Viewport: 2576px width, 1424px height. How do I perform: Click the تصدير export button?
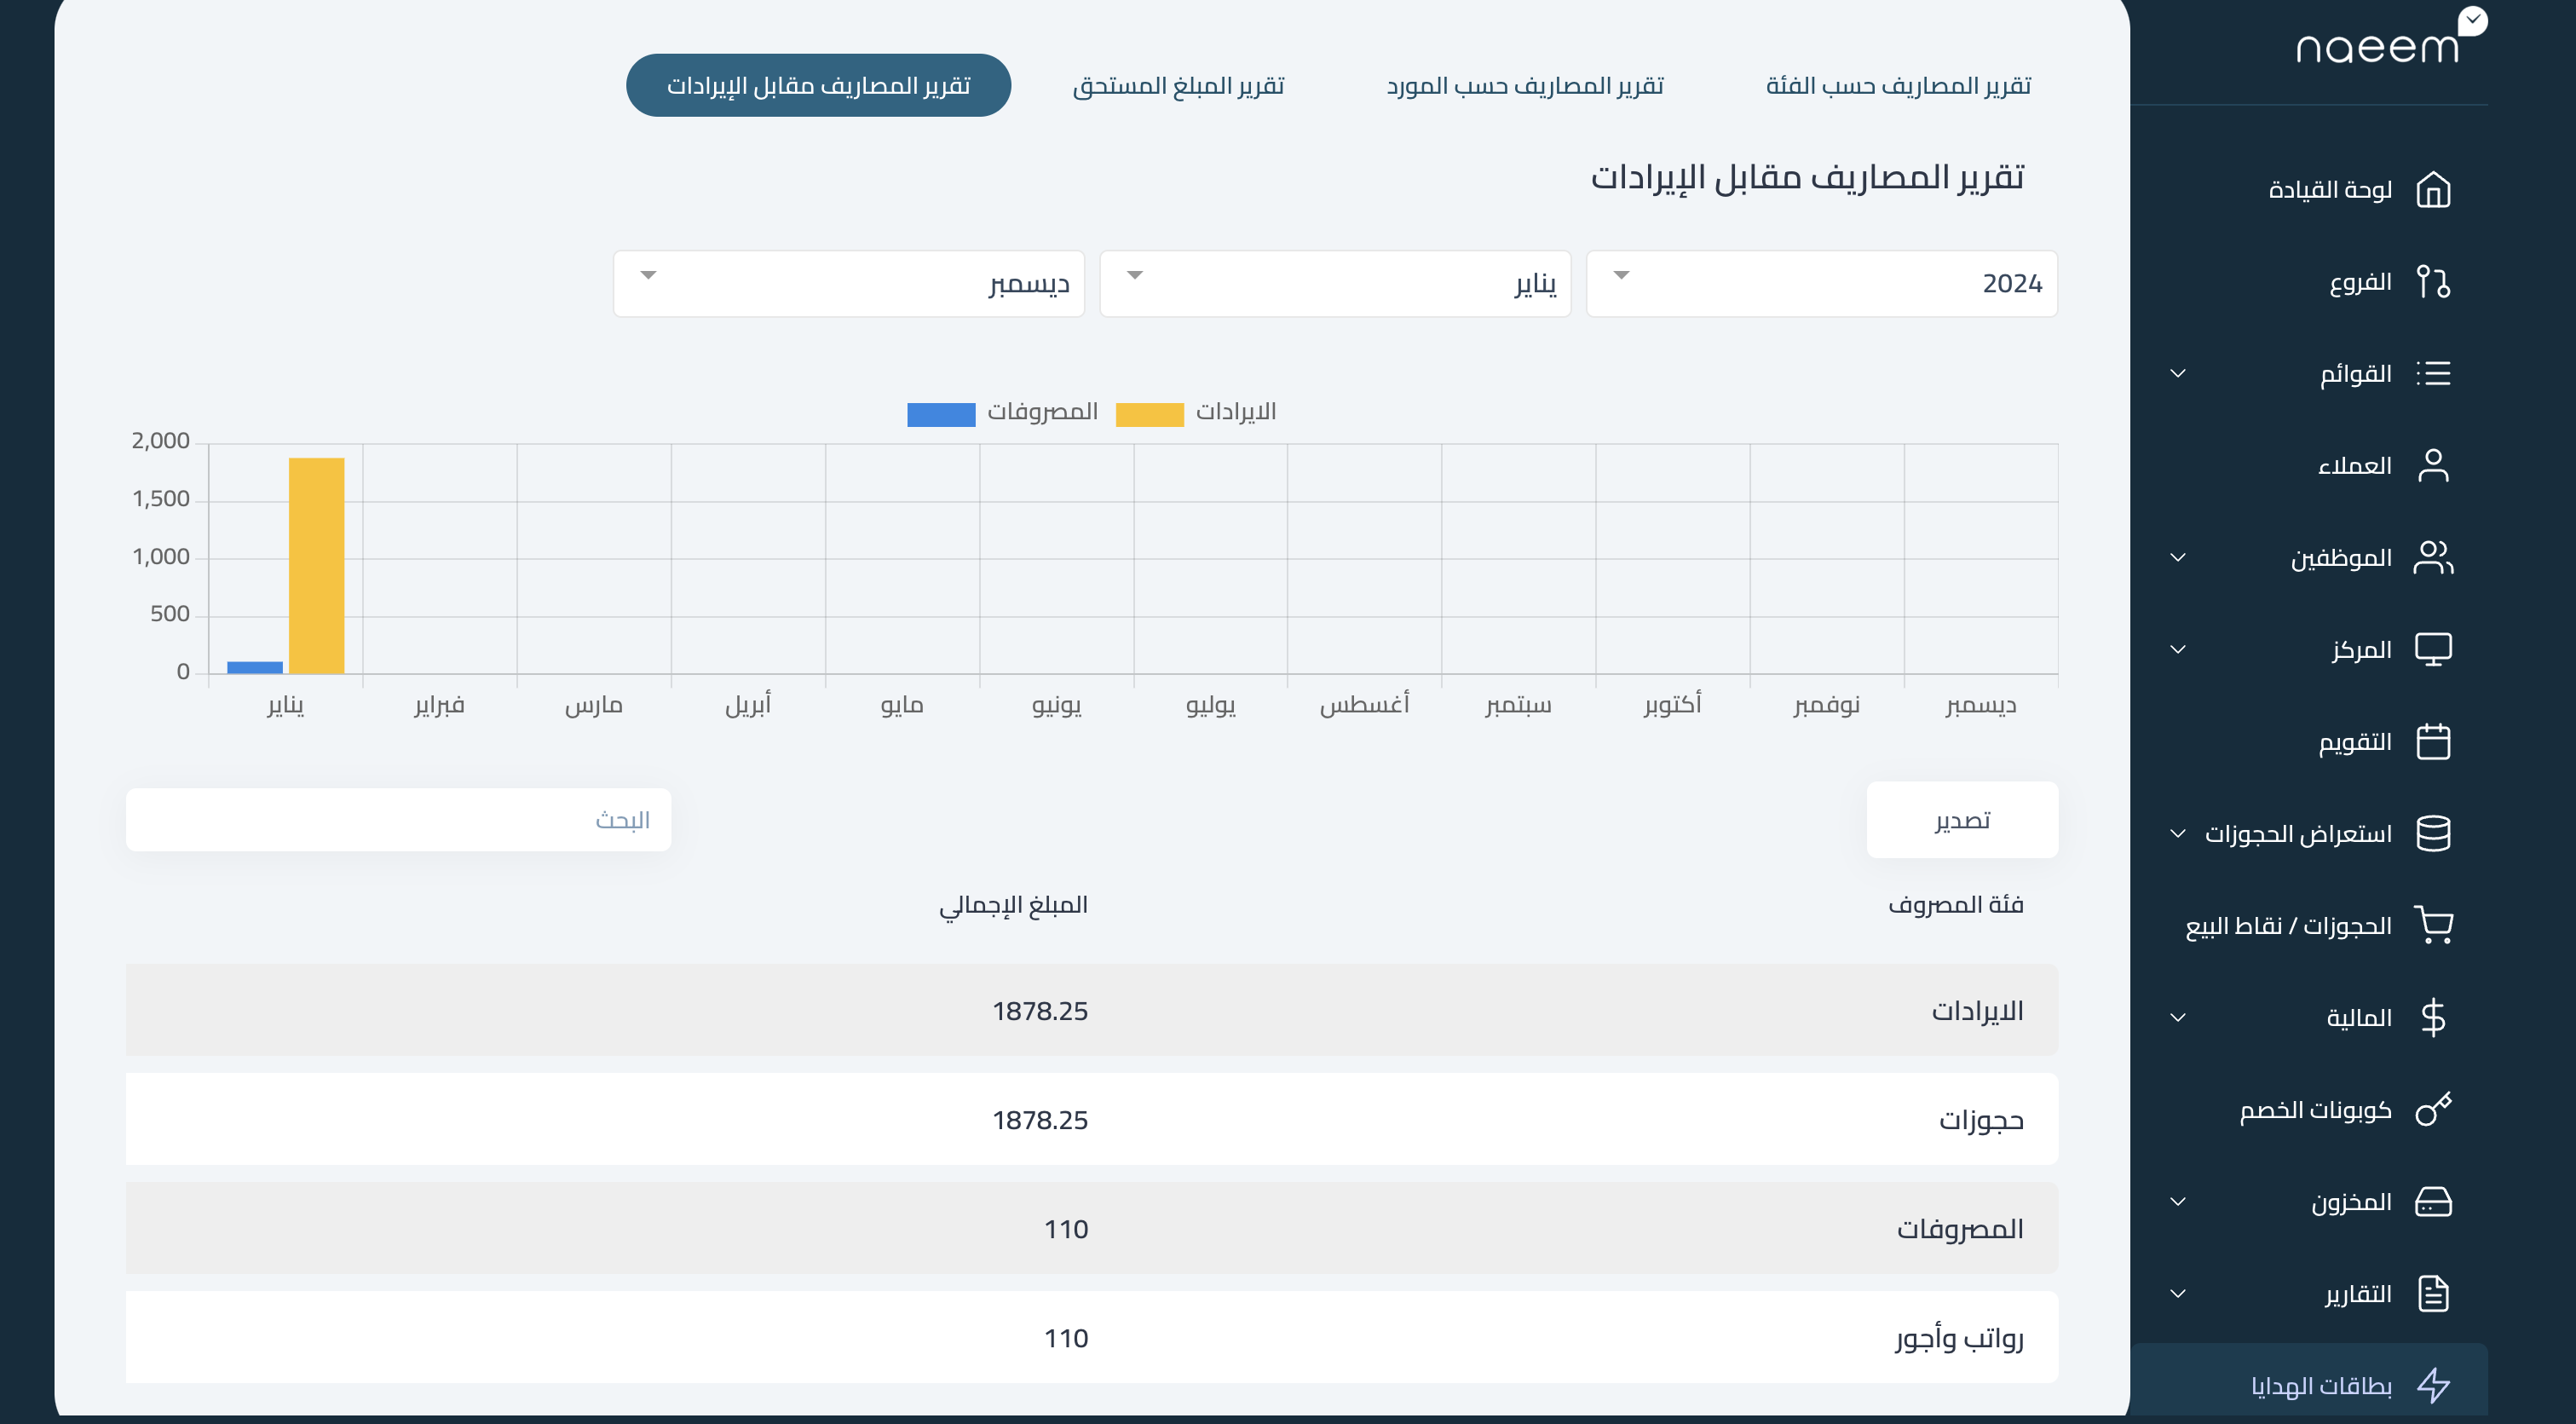pyautogui.click(x=1962, y=819)
